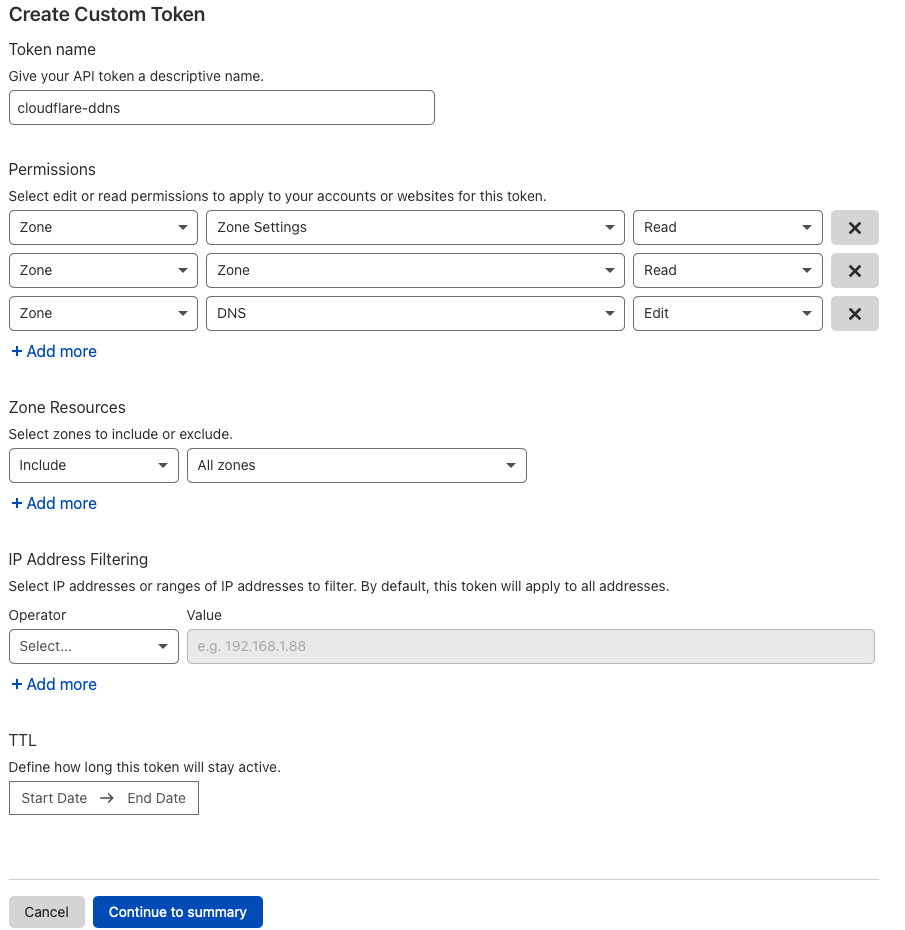Click the IP address Value field

530,647
